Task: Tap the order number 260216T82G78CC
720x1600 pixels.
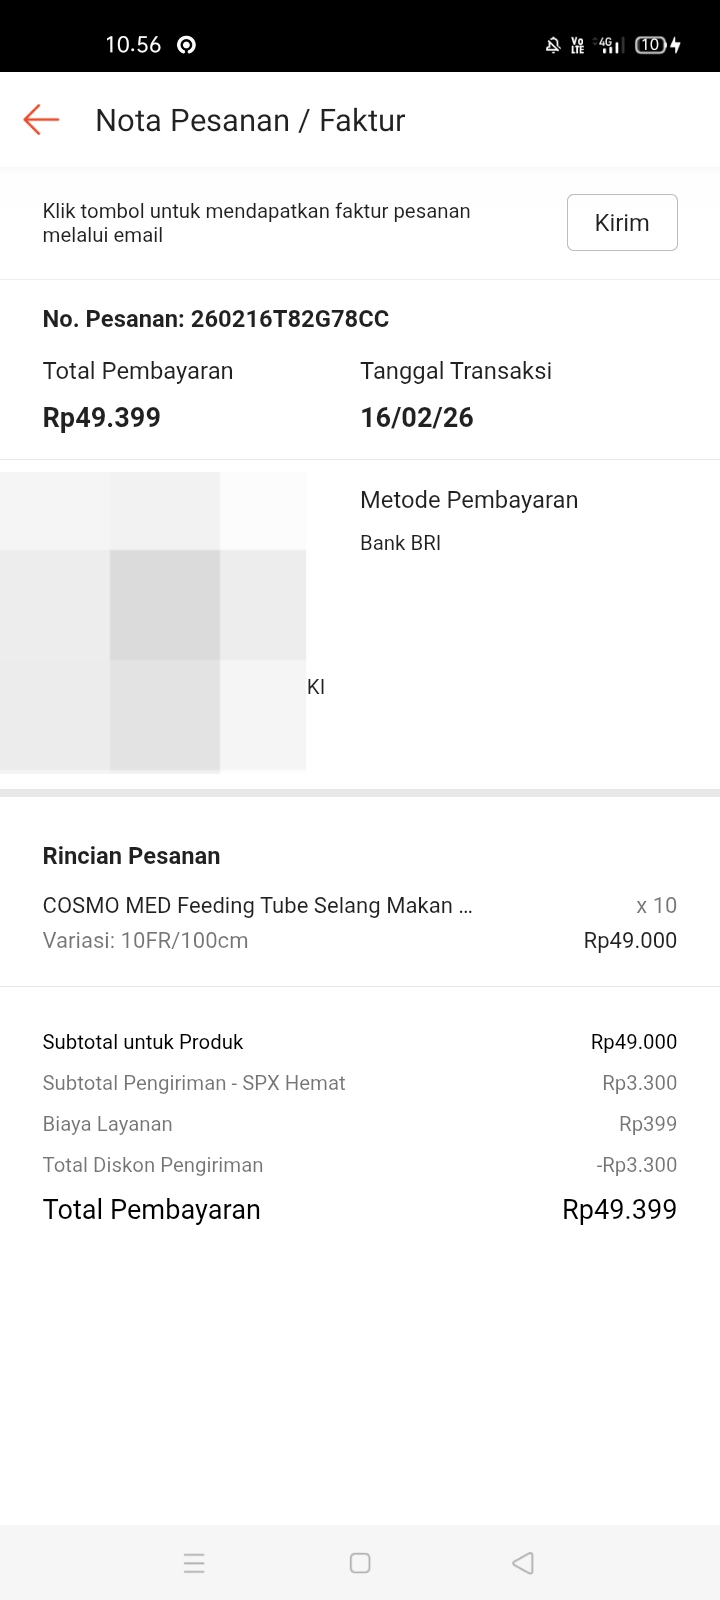Action: (289, 319)
